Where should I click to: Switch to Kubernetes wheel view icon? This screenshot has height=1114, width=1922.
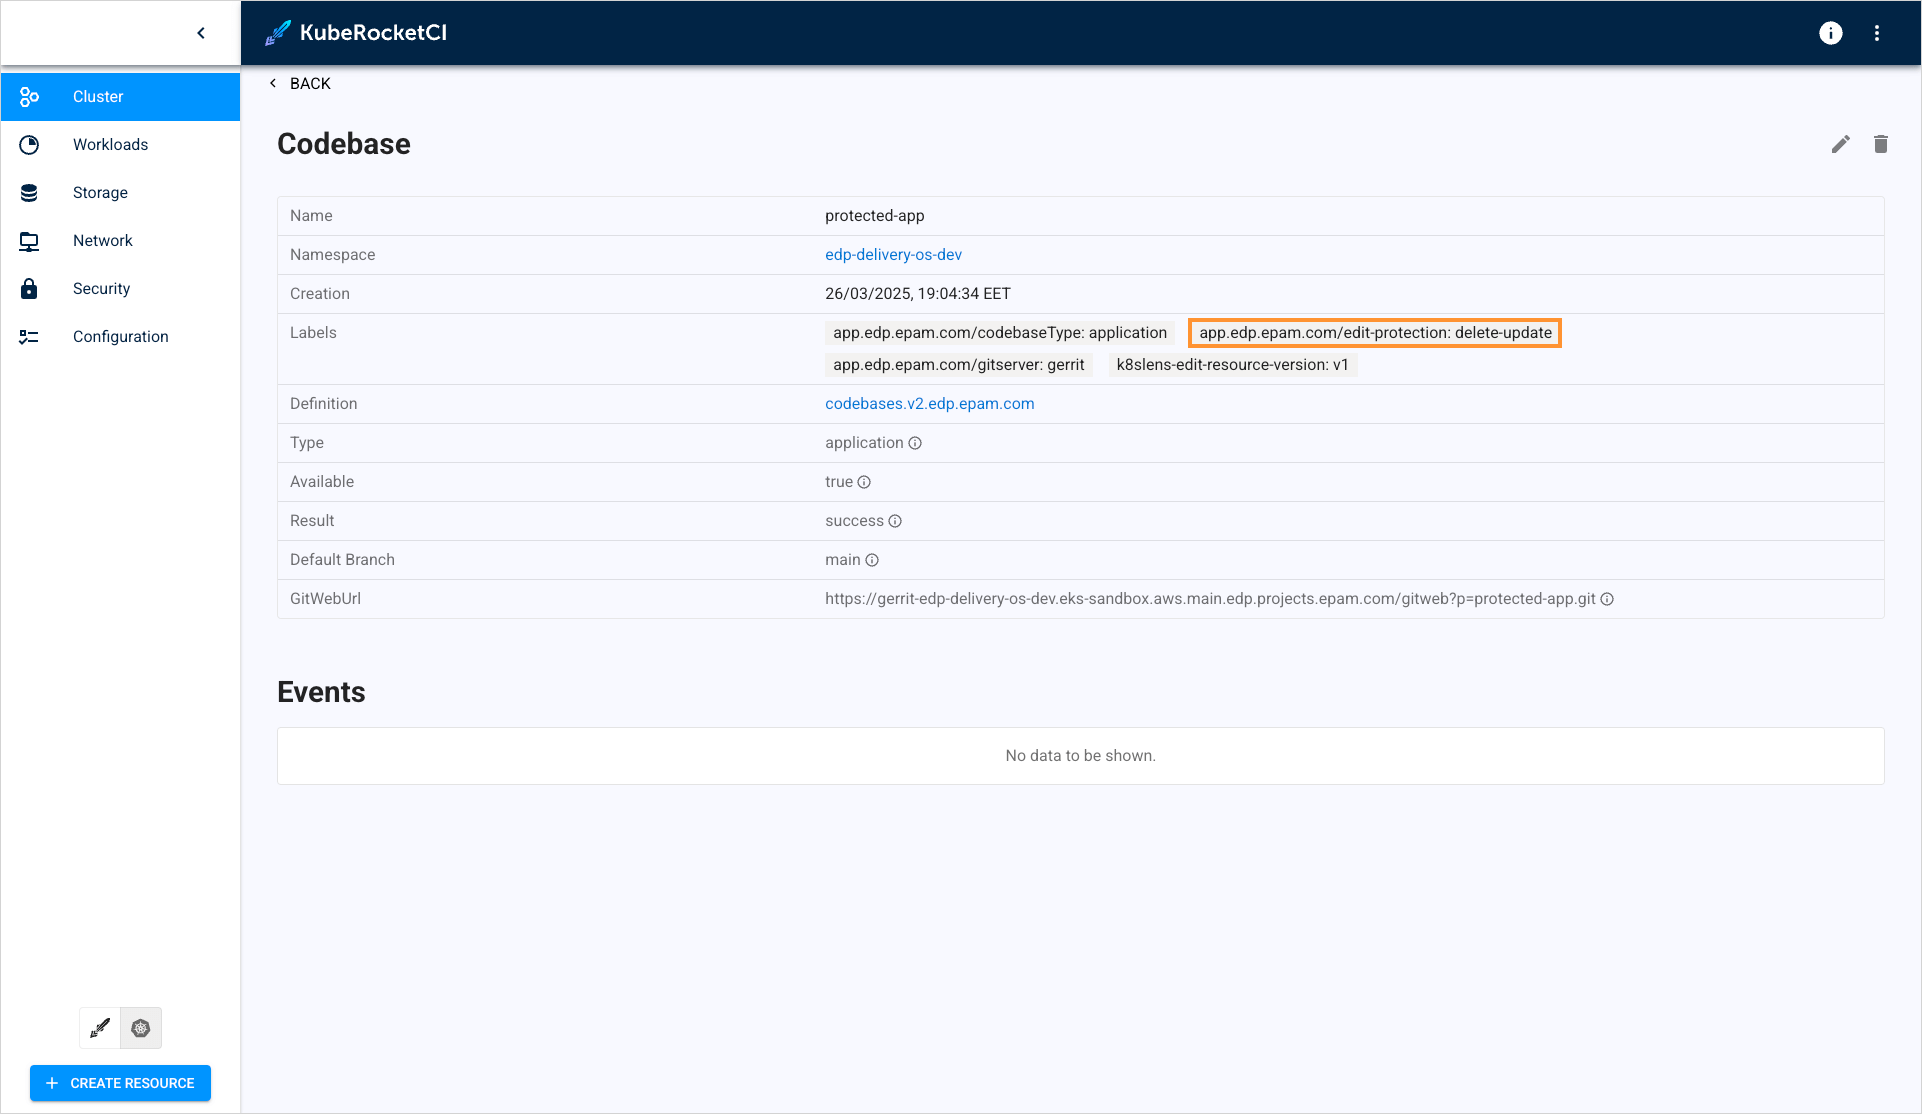tap(141, 1028)
